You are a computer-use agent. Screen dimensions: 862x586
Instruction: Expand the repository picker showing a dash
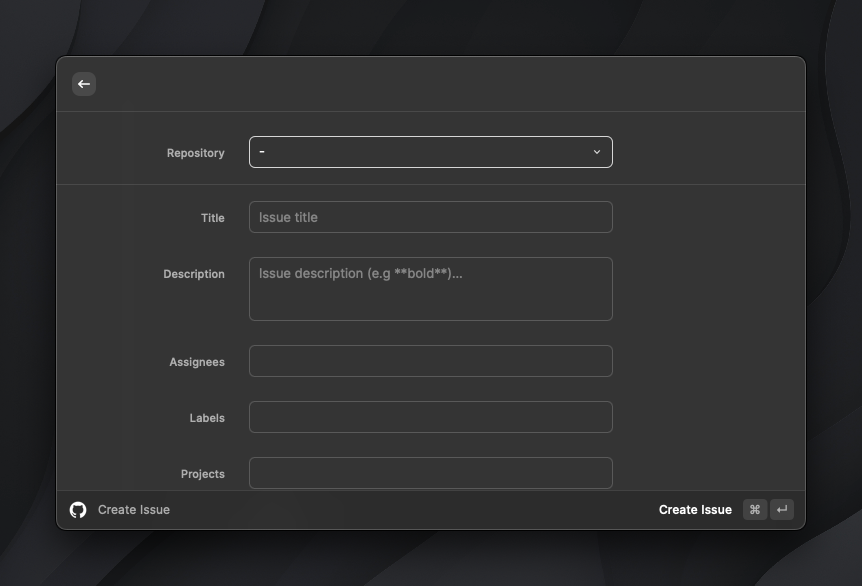[x=430, y=152]
